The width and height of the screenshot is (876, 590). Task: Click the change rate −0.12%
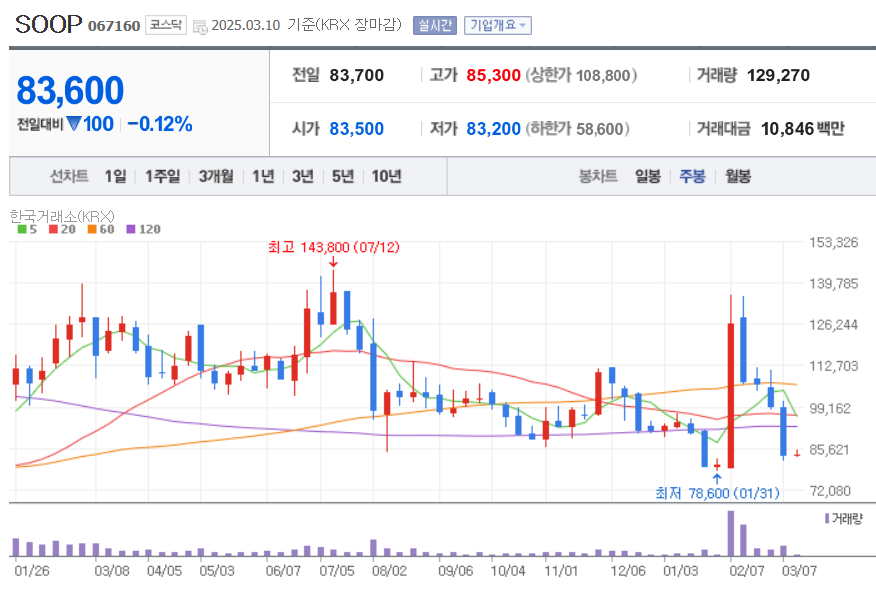click(x=160, y=124)
